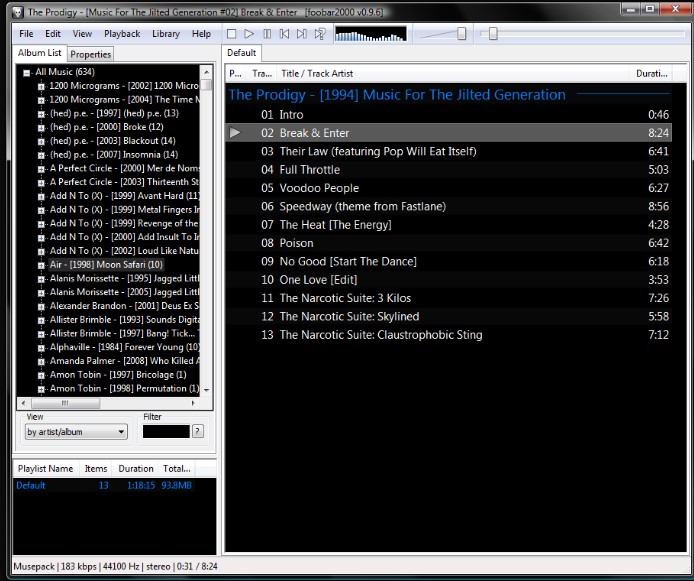The image size is (694, 581).
Task: Click the foobar2000 title bar icon
Action: tap(18, 12)
